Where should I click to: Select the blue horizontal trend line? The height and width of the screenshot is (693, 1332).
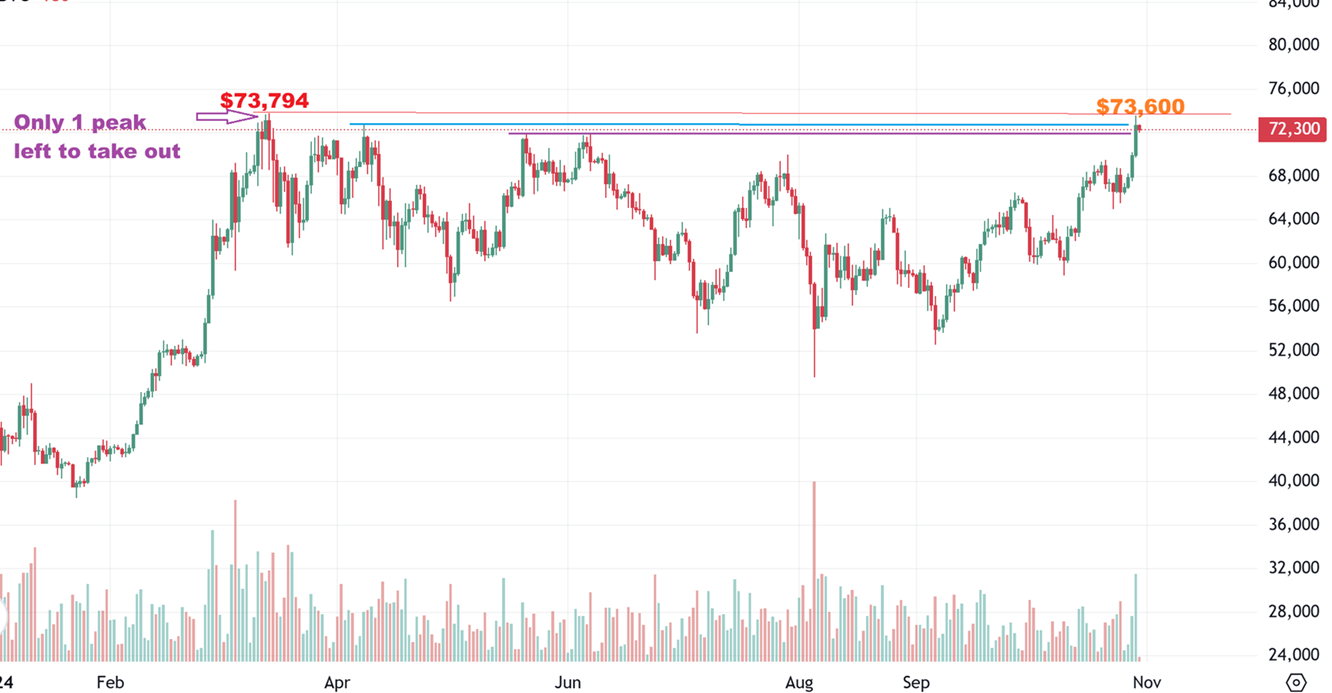pos(740,124)
